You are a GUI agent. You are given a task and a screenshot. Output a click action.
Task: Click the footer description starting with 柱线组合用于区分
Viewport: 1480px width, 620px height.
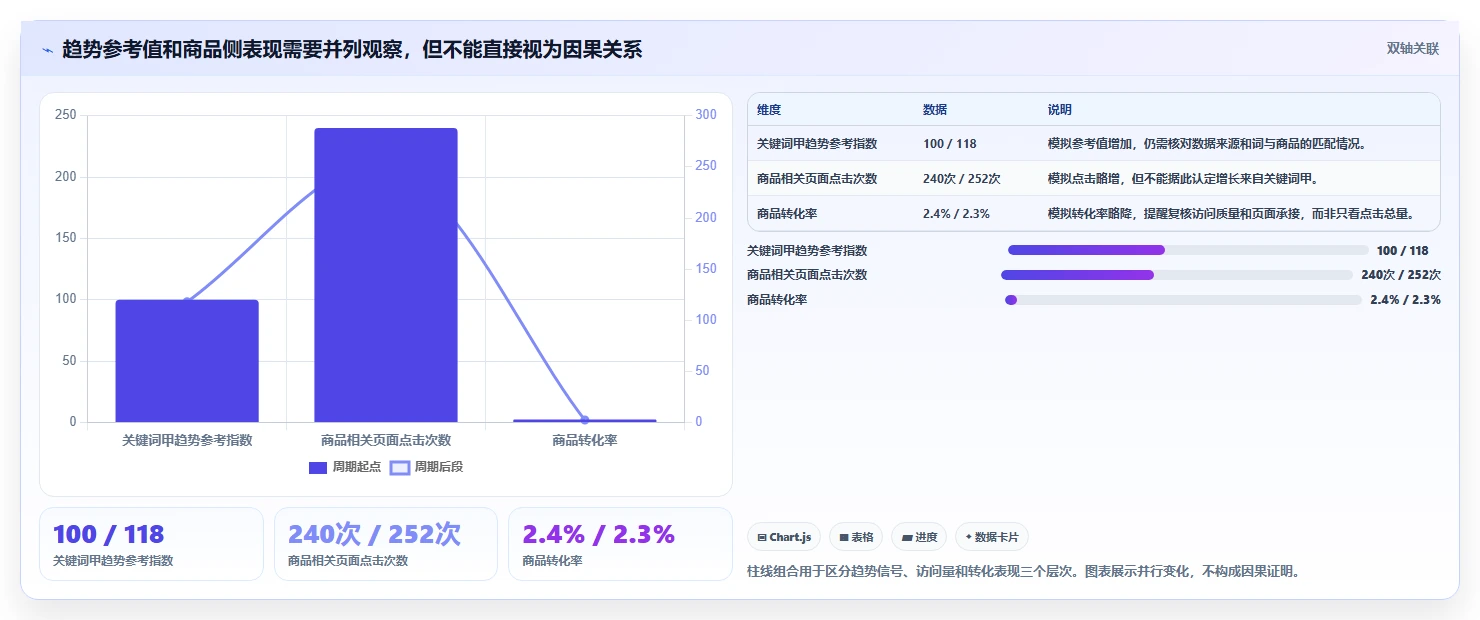1024,572
